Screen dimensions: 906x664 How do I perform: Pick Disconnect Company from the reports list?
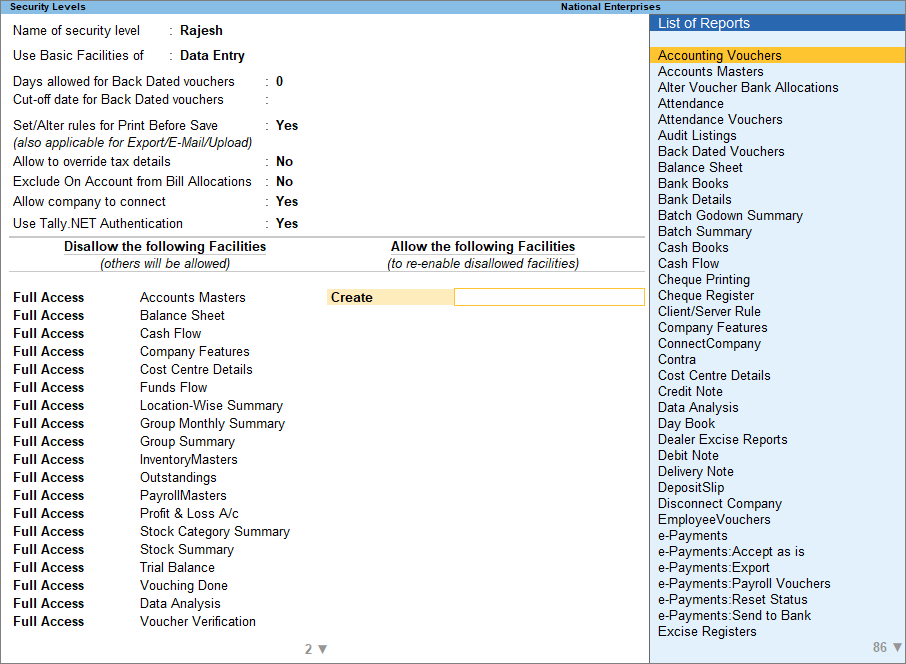pyautogui.click(x=719, y=503)
